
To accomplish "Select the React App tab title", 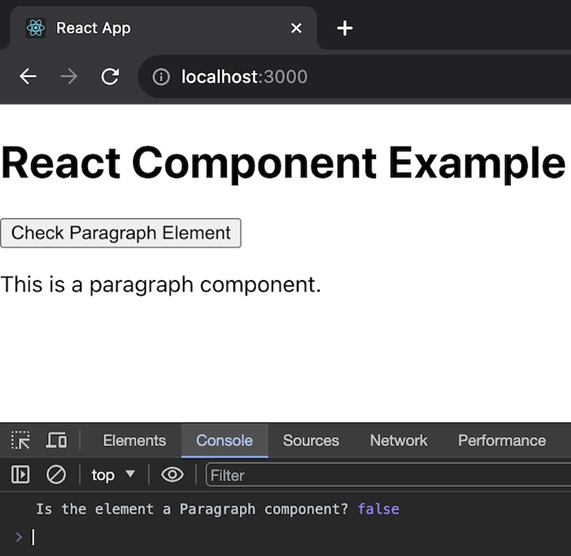I will click(x=94, y=28).
